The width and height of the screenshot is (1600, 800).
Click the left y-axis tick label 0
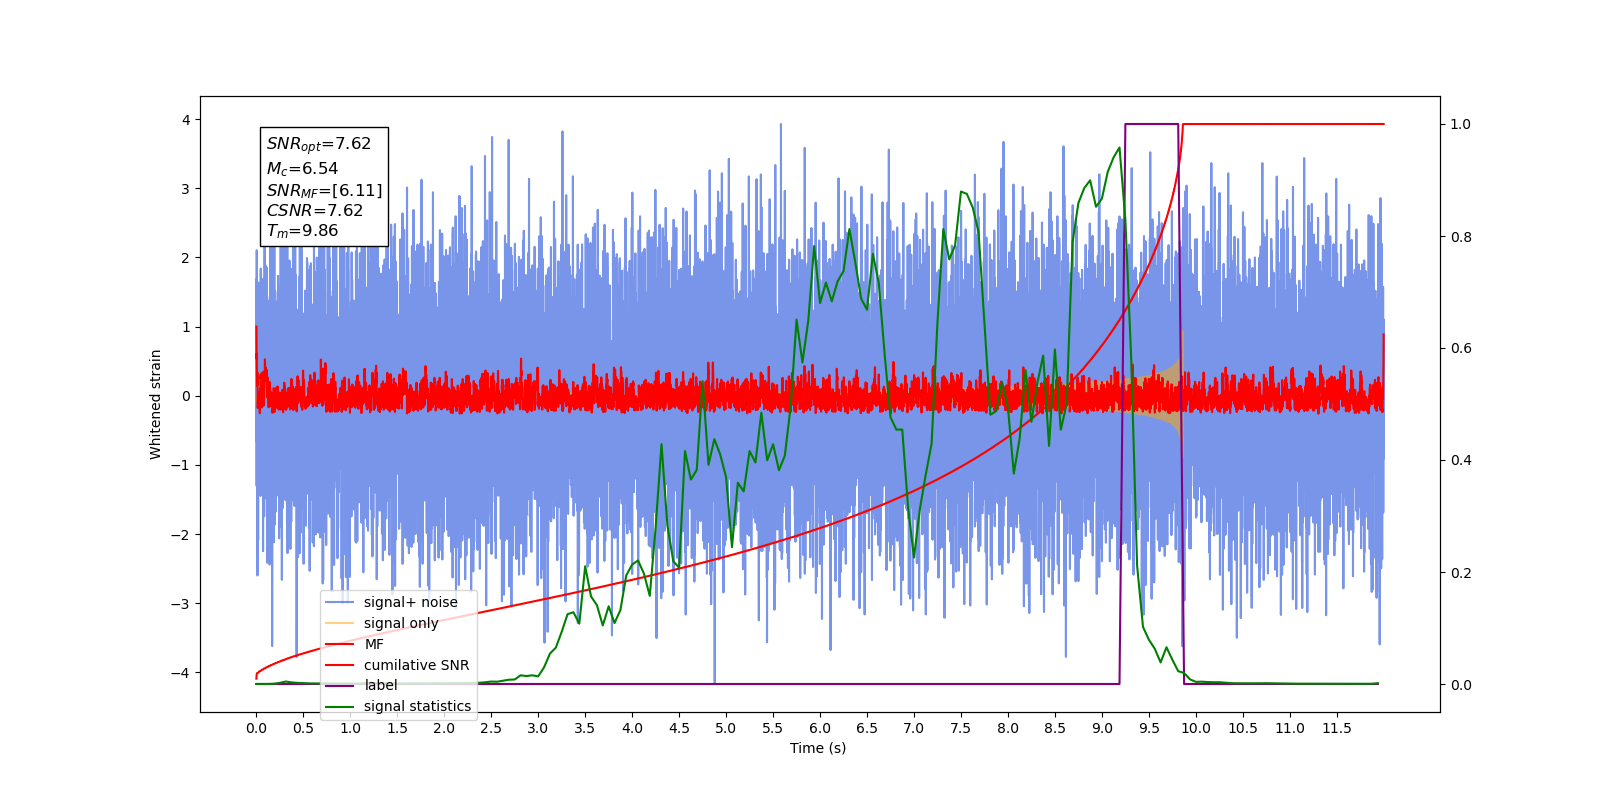(185, 396)
